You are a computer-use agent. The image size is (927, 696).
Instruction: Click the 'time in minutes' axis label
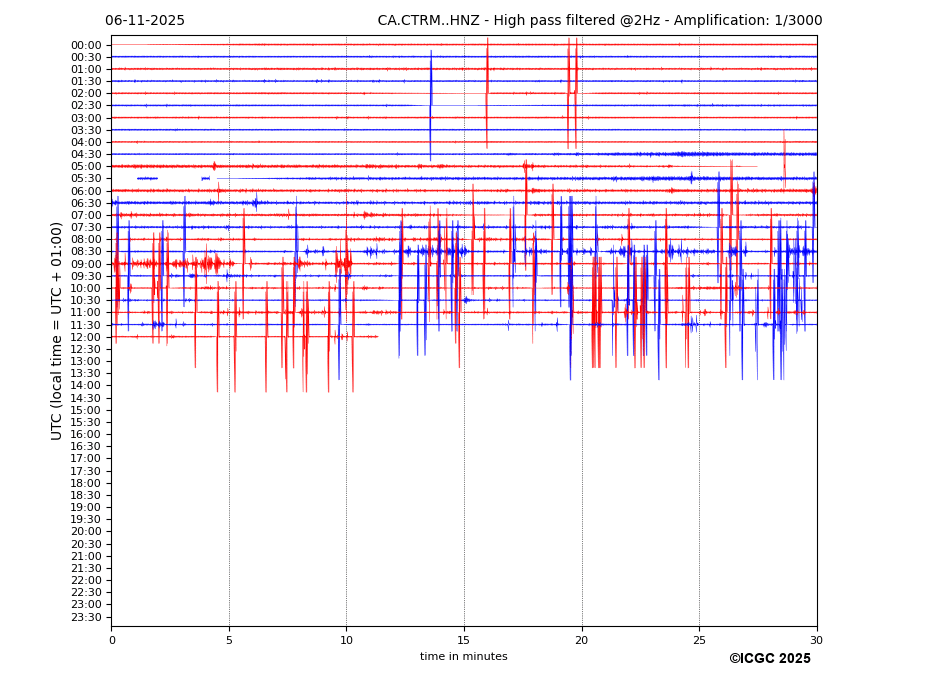pyautogui.click(x=463, y=657)
